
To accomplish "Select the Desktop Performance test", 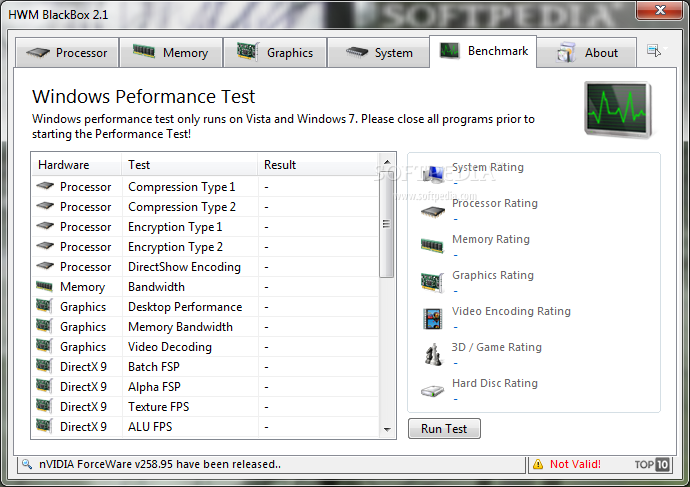I will click(205, 307).
